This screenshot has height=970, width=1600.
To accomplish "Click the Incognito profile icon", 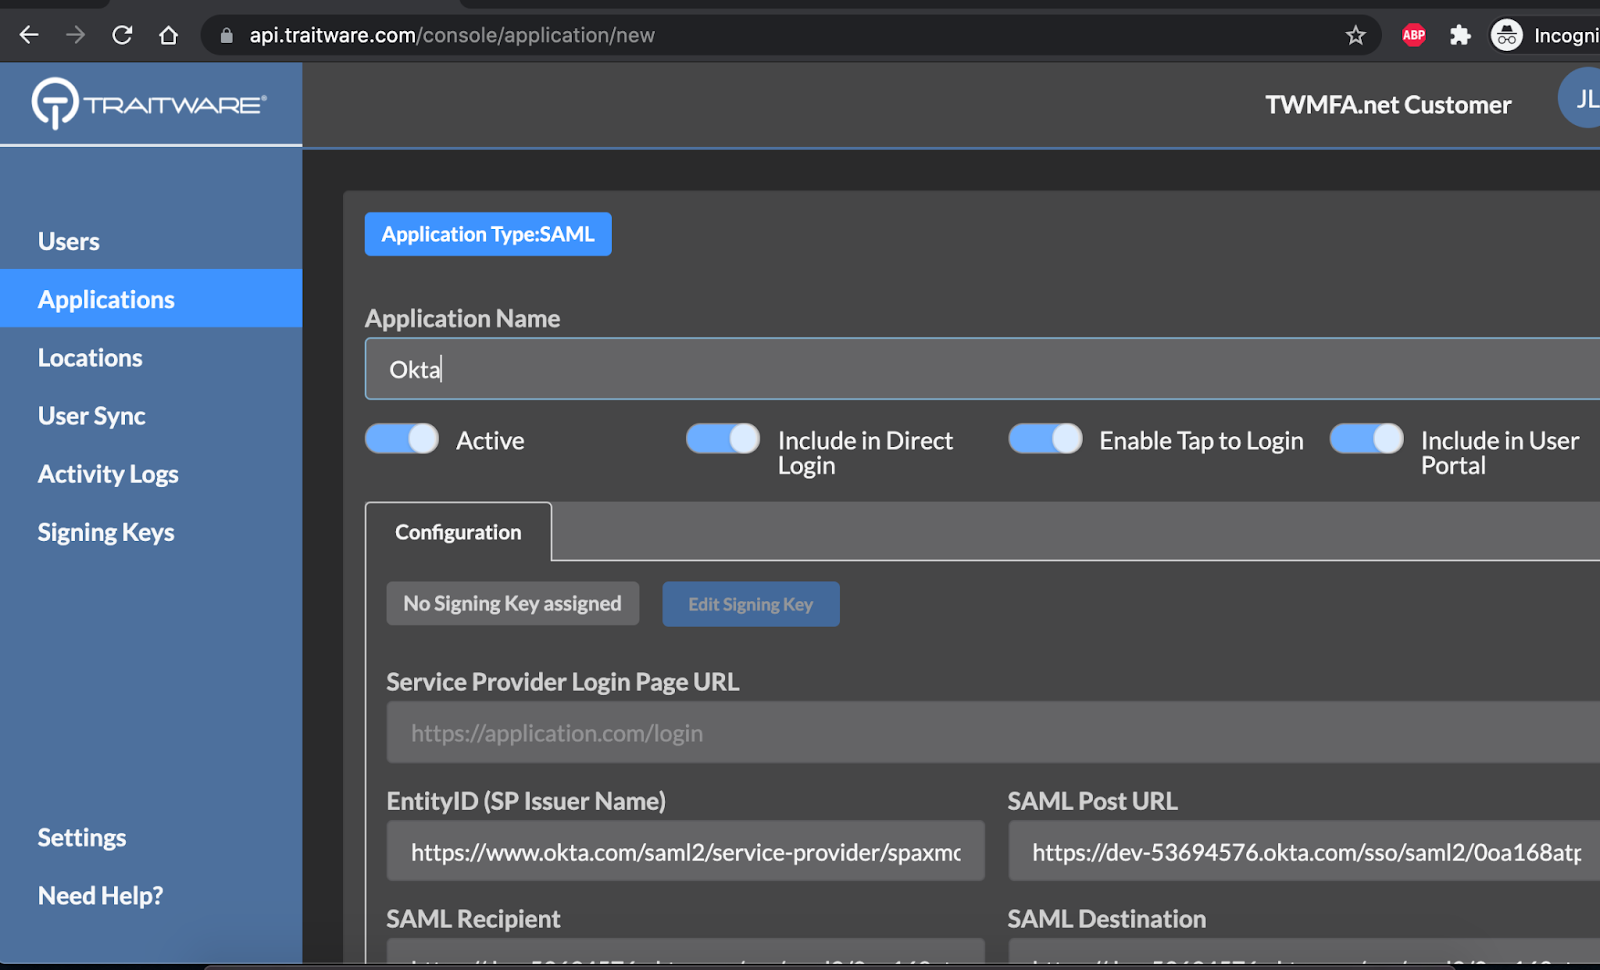I will (x=1506, y=35).
